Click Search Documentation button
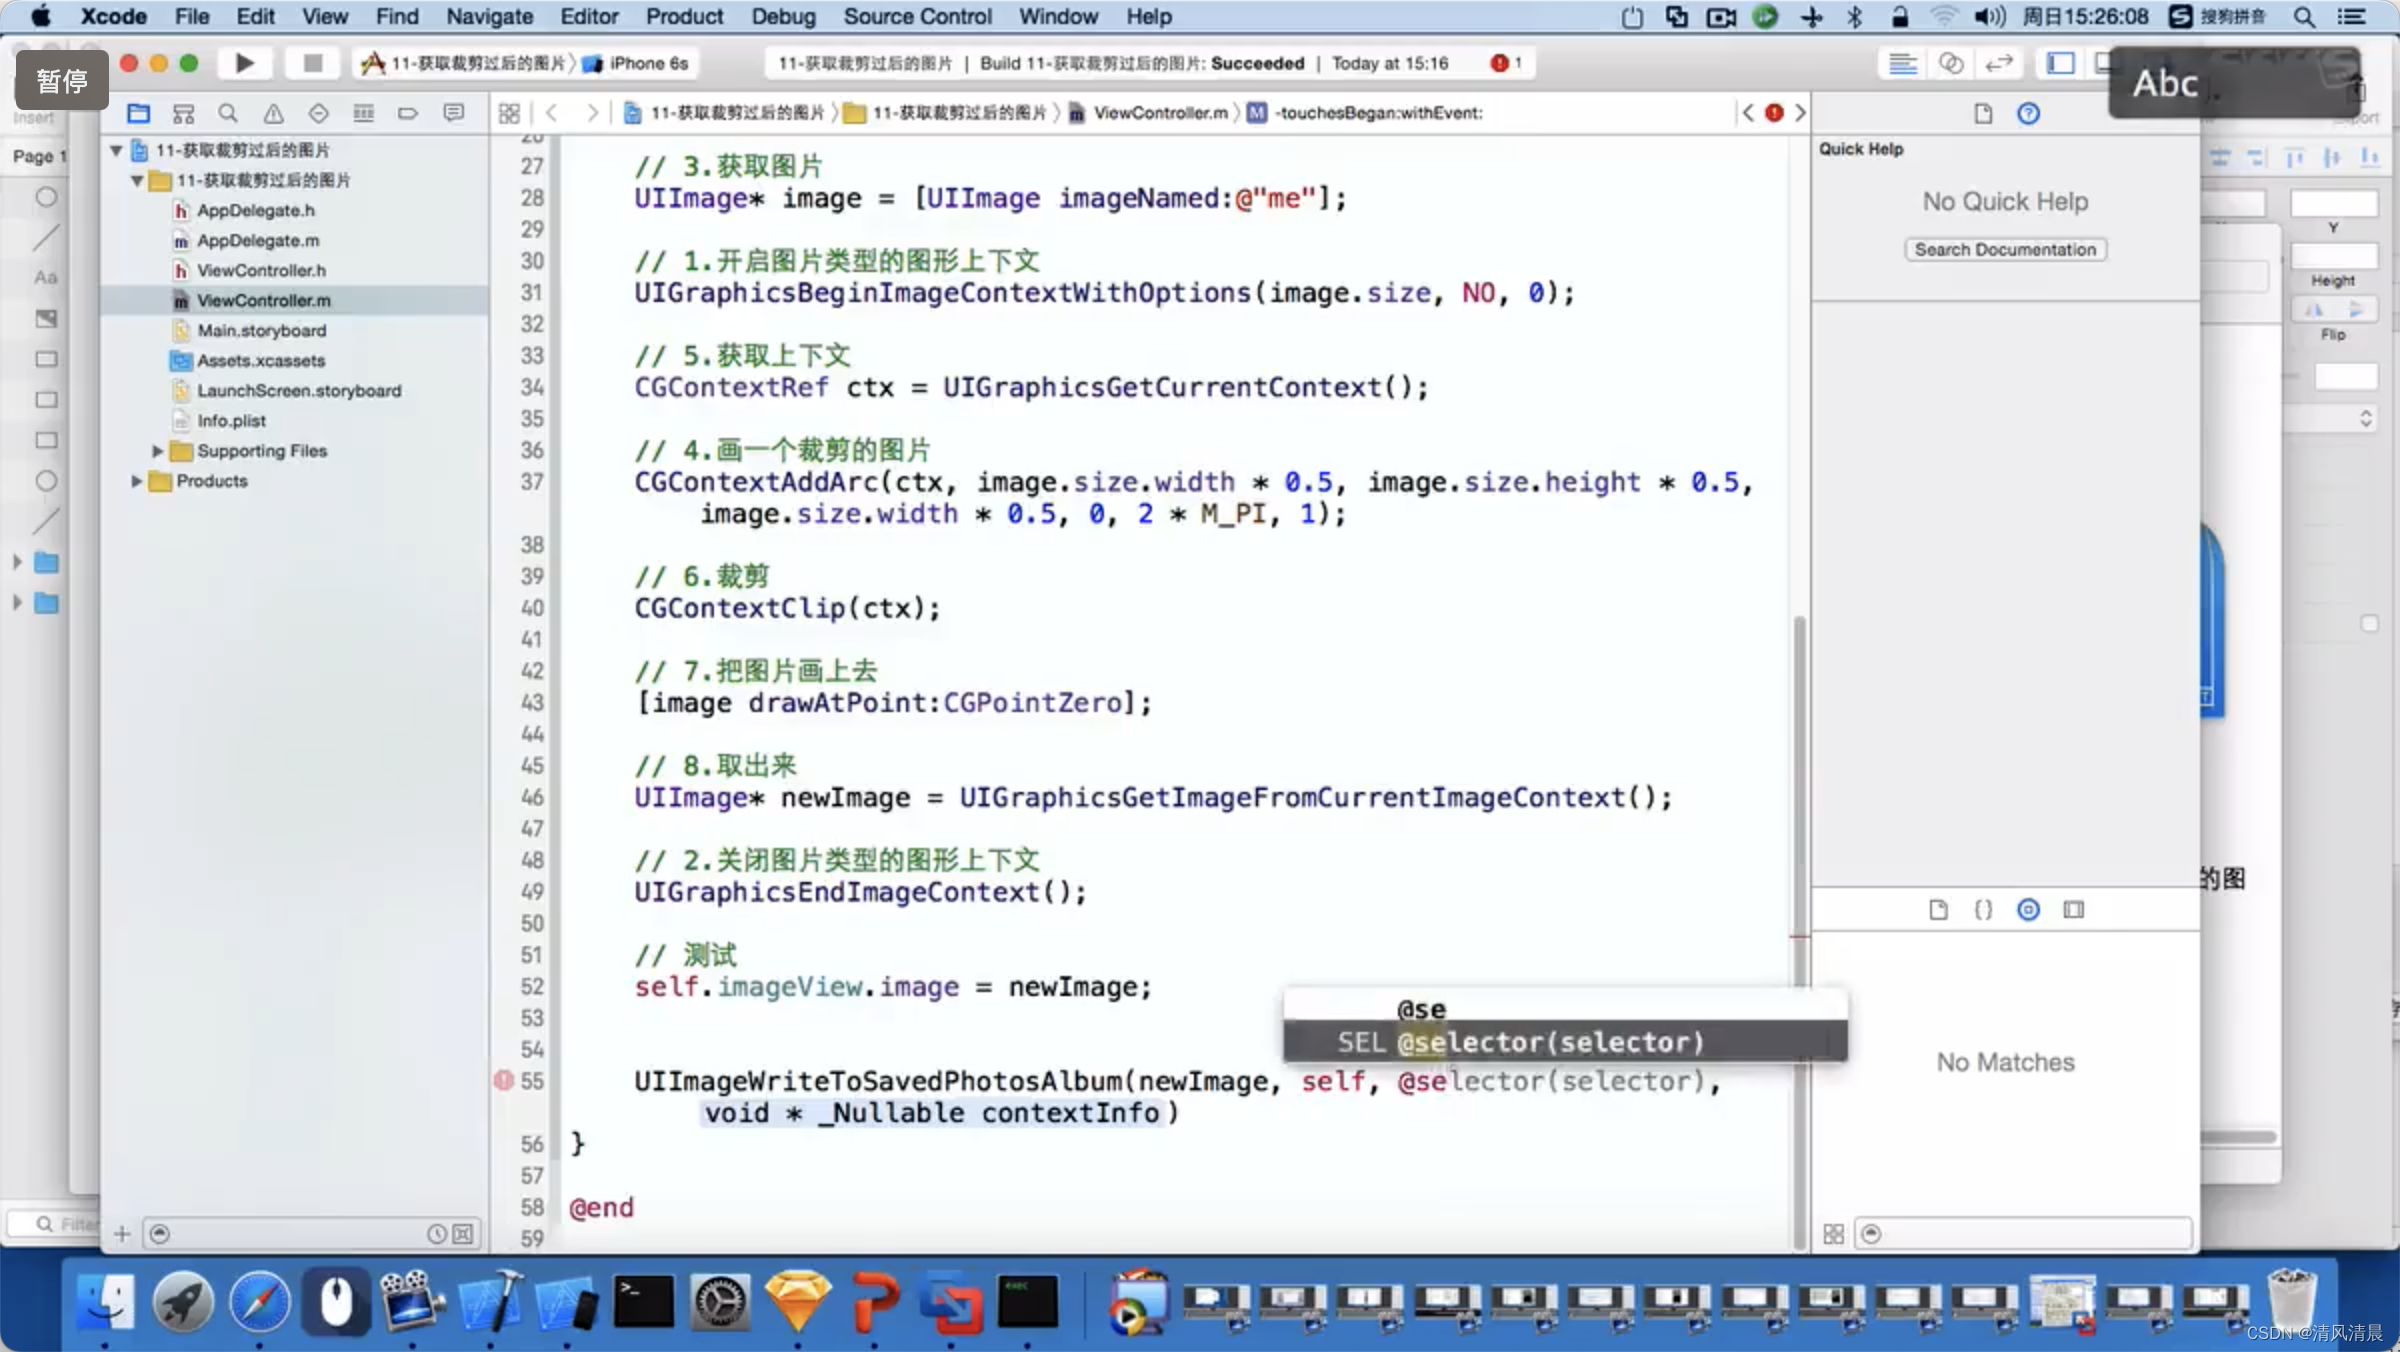 [2005, 249]
